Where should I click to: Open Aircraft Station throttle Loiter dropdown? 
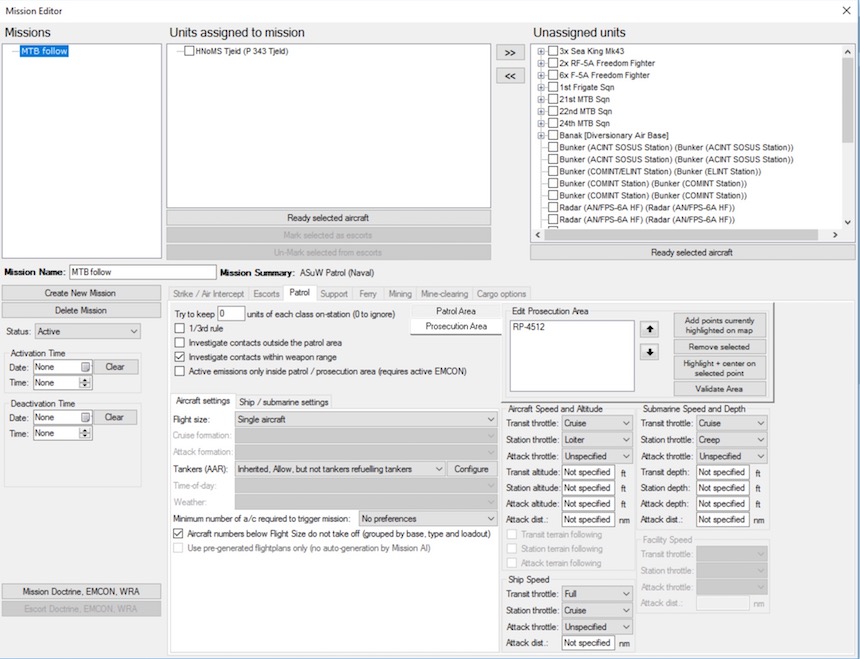click(597, 440)
